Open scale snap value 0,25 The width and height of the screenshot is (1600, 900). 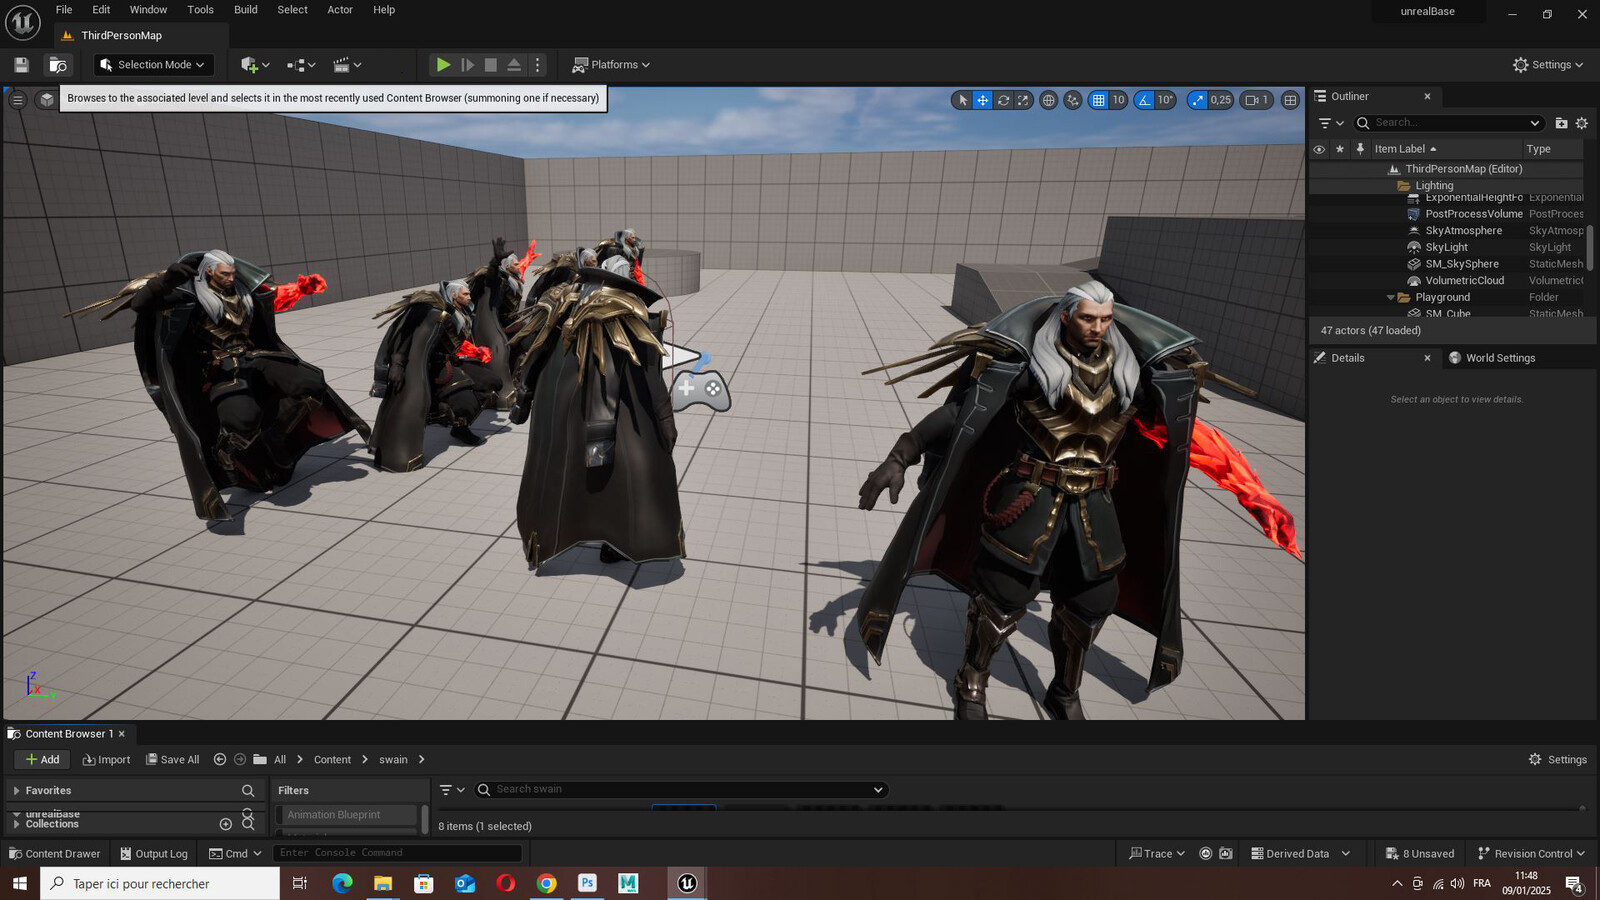tap(1221, 100)
